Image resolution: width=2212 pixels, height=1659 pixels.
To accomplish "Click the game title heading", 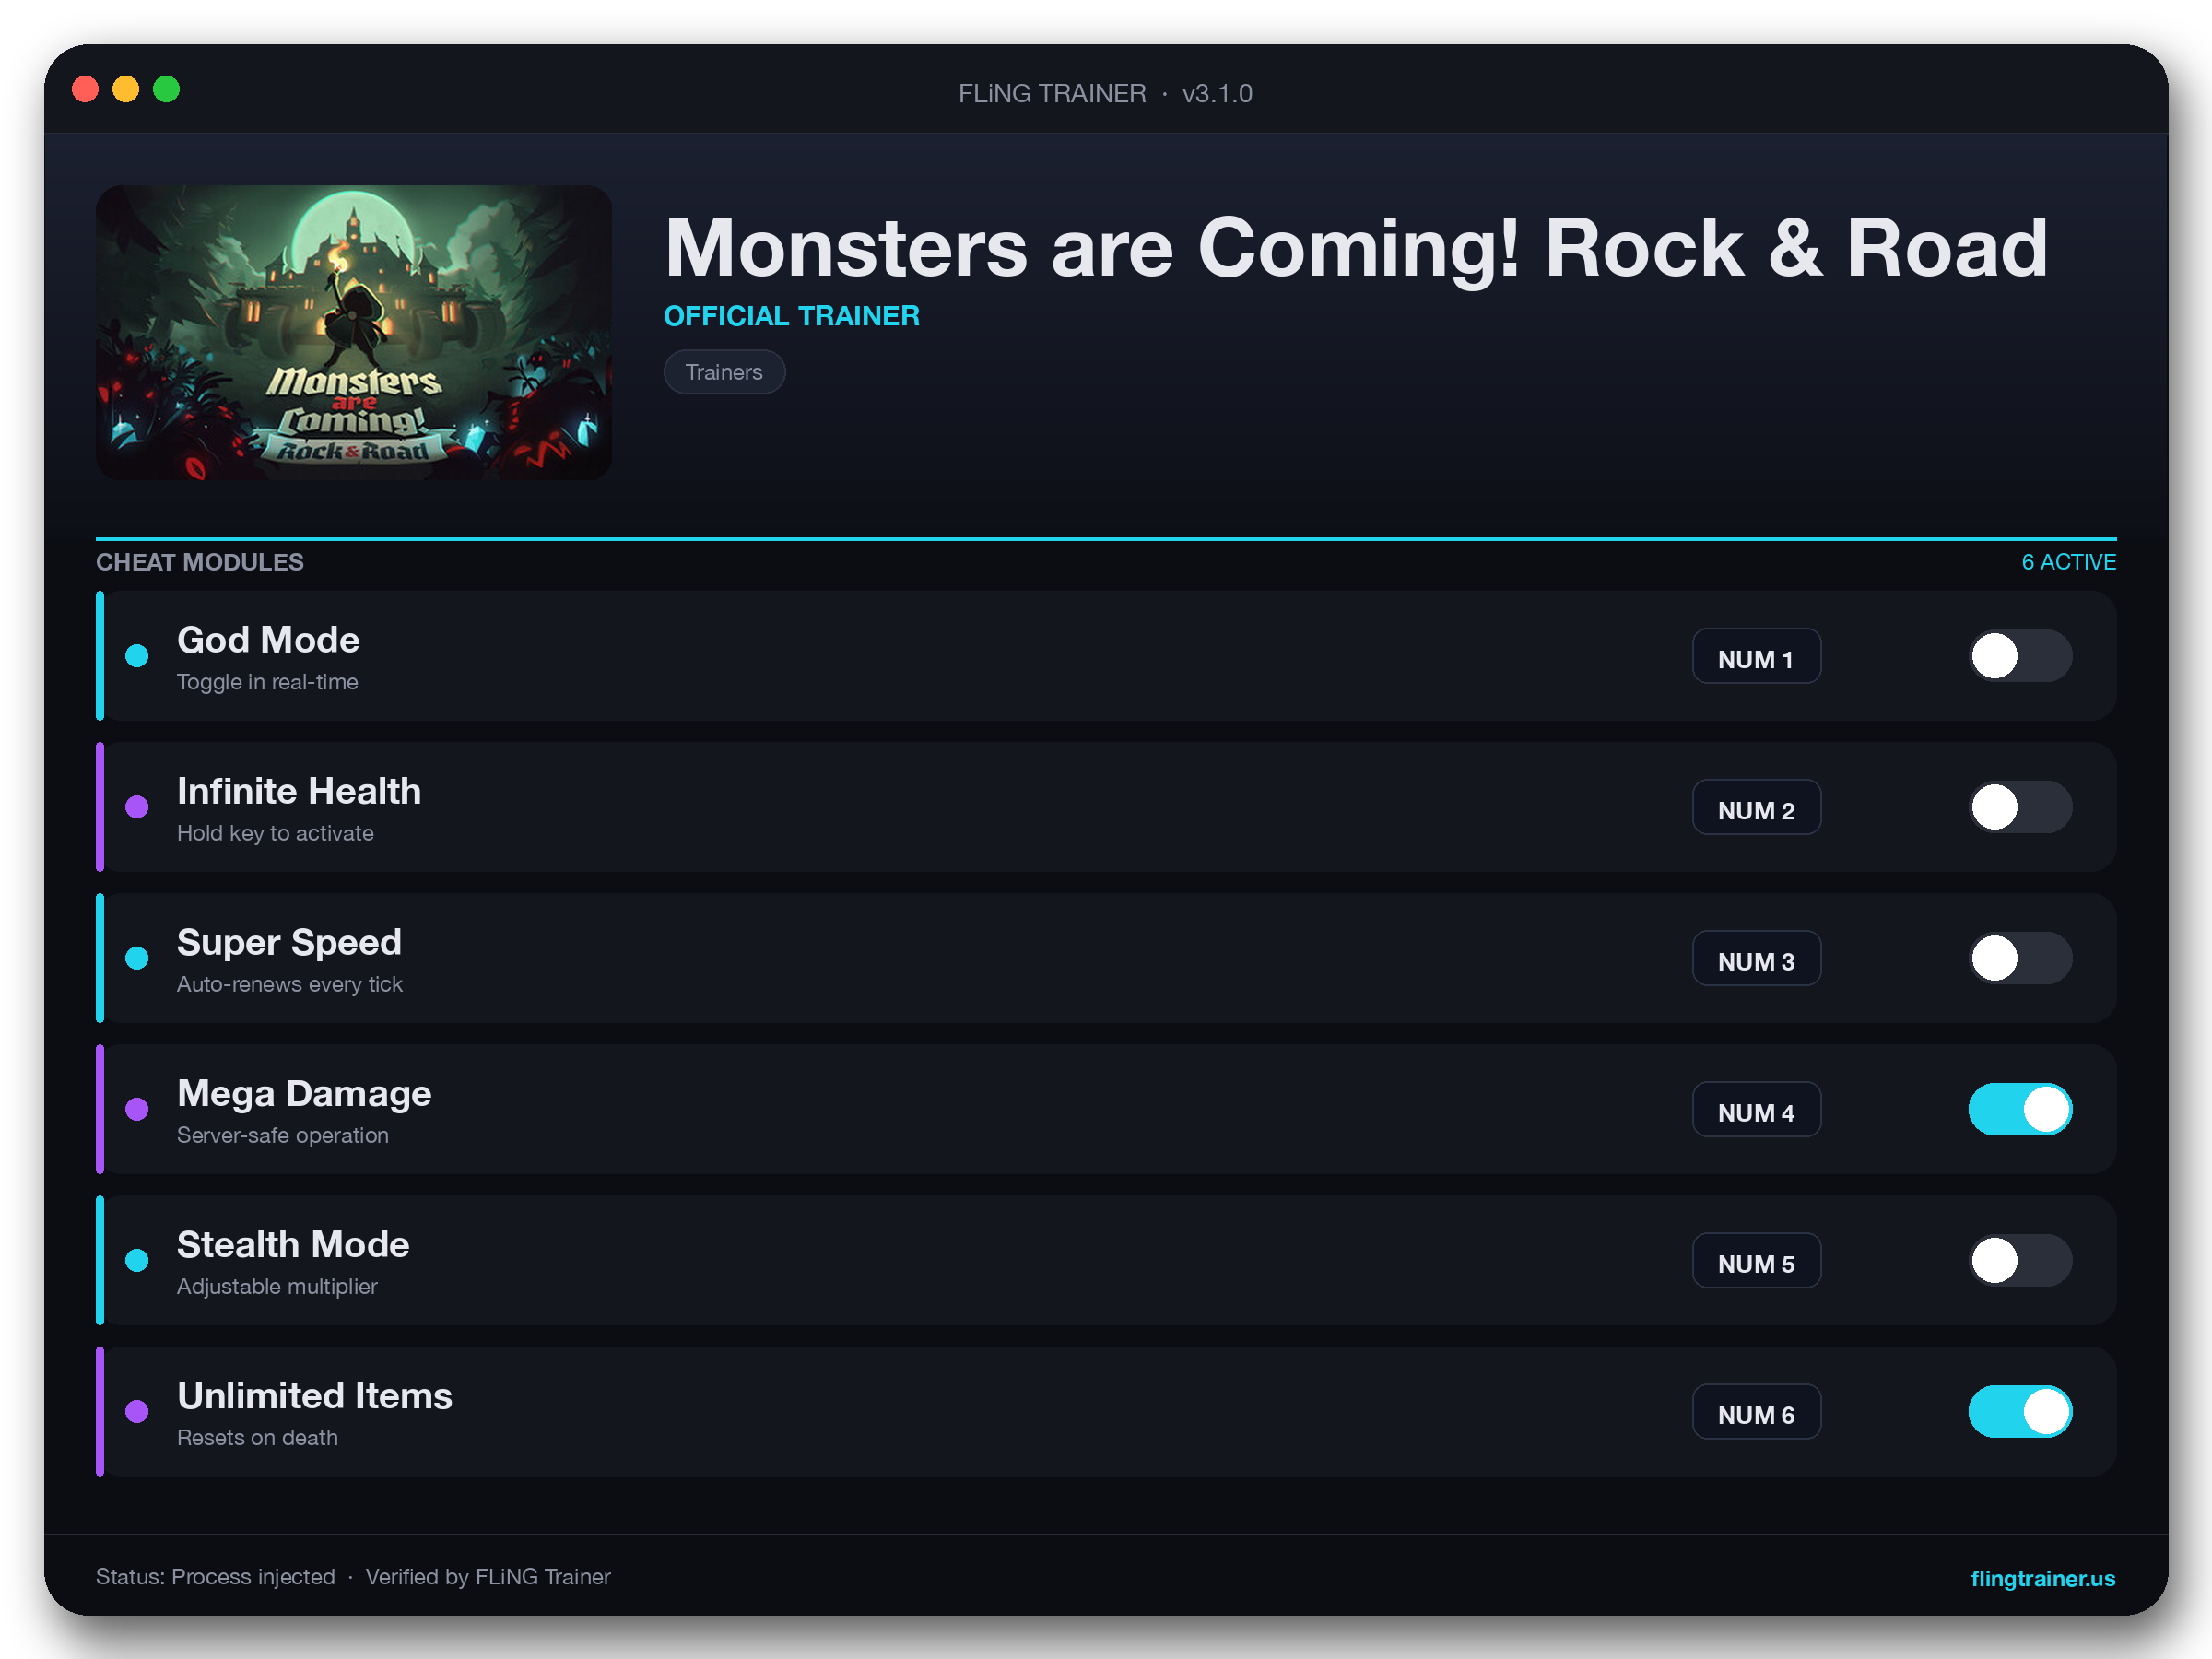I will pos(1356,248).
